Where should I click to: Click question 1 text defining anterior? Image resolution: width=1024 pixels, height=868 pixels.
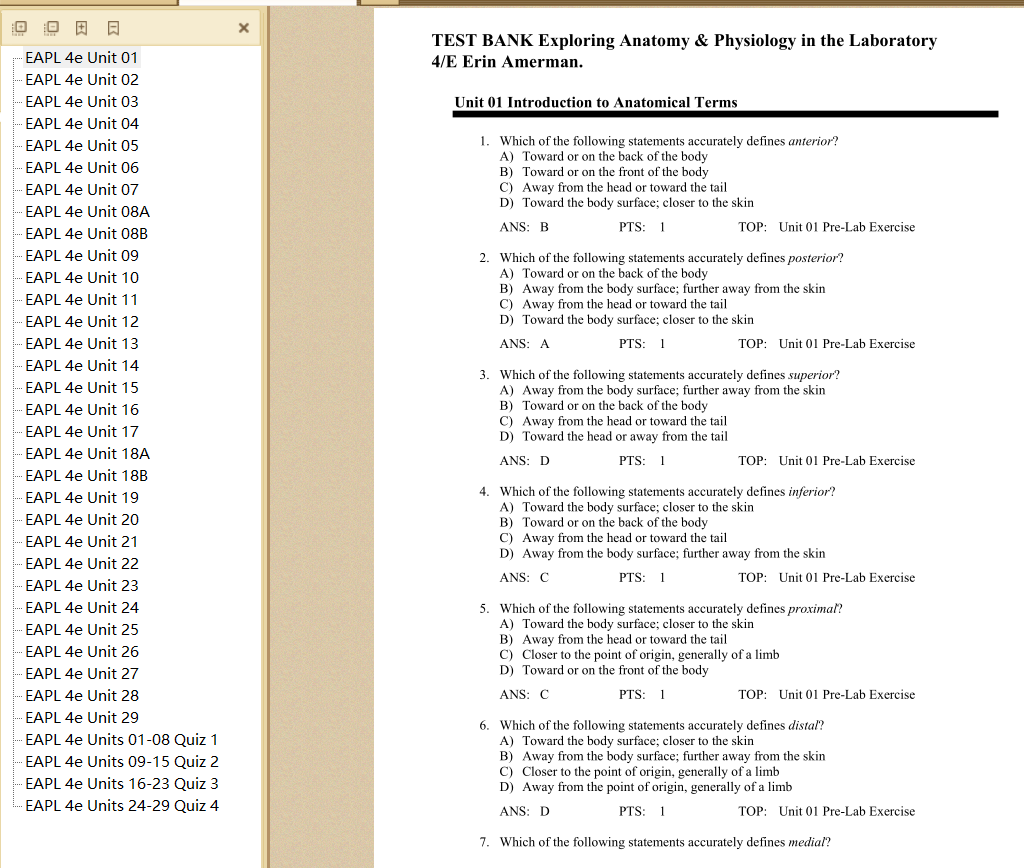669,141
